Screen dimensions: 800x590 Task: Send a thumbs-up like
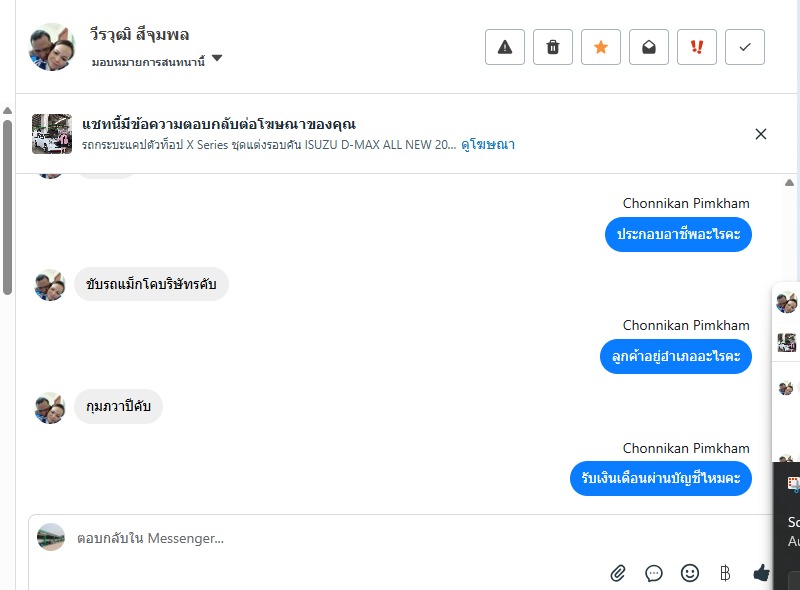(x=762, y=573)
